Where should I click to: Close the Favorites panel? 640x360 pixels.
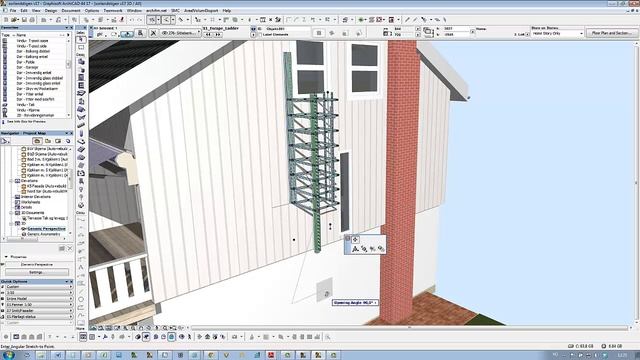click(x=71, y=28)
